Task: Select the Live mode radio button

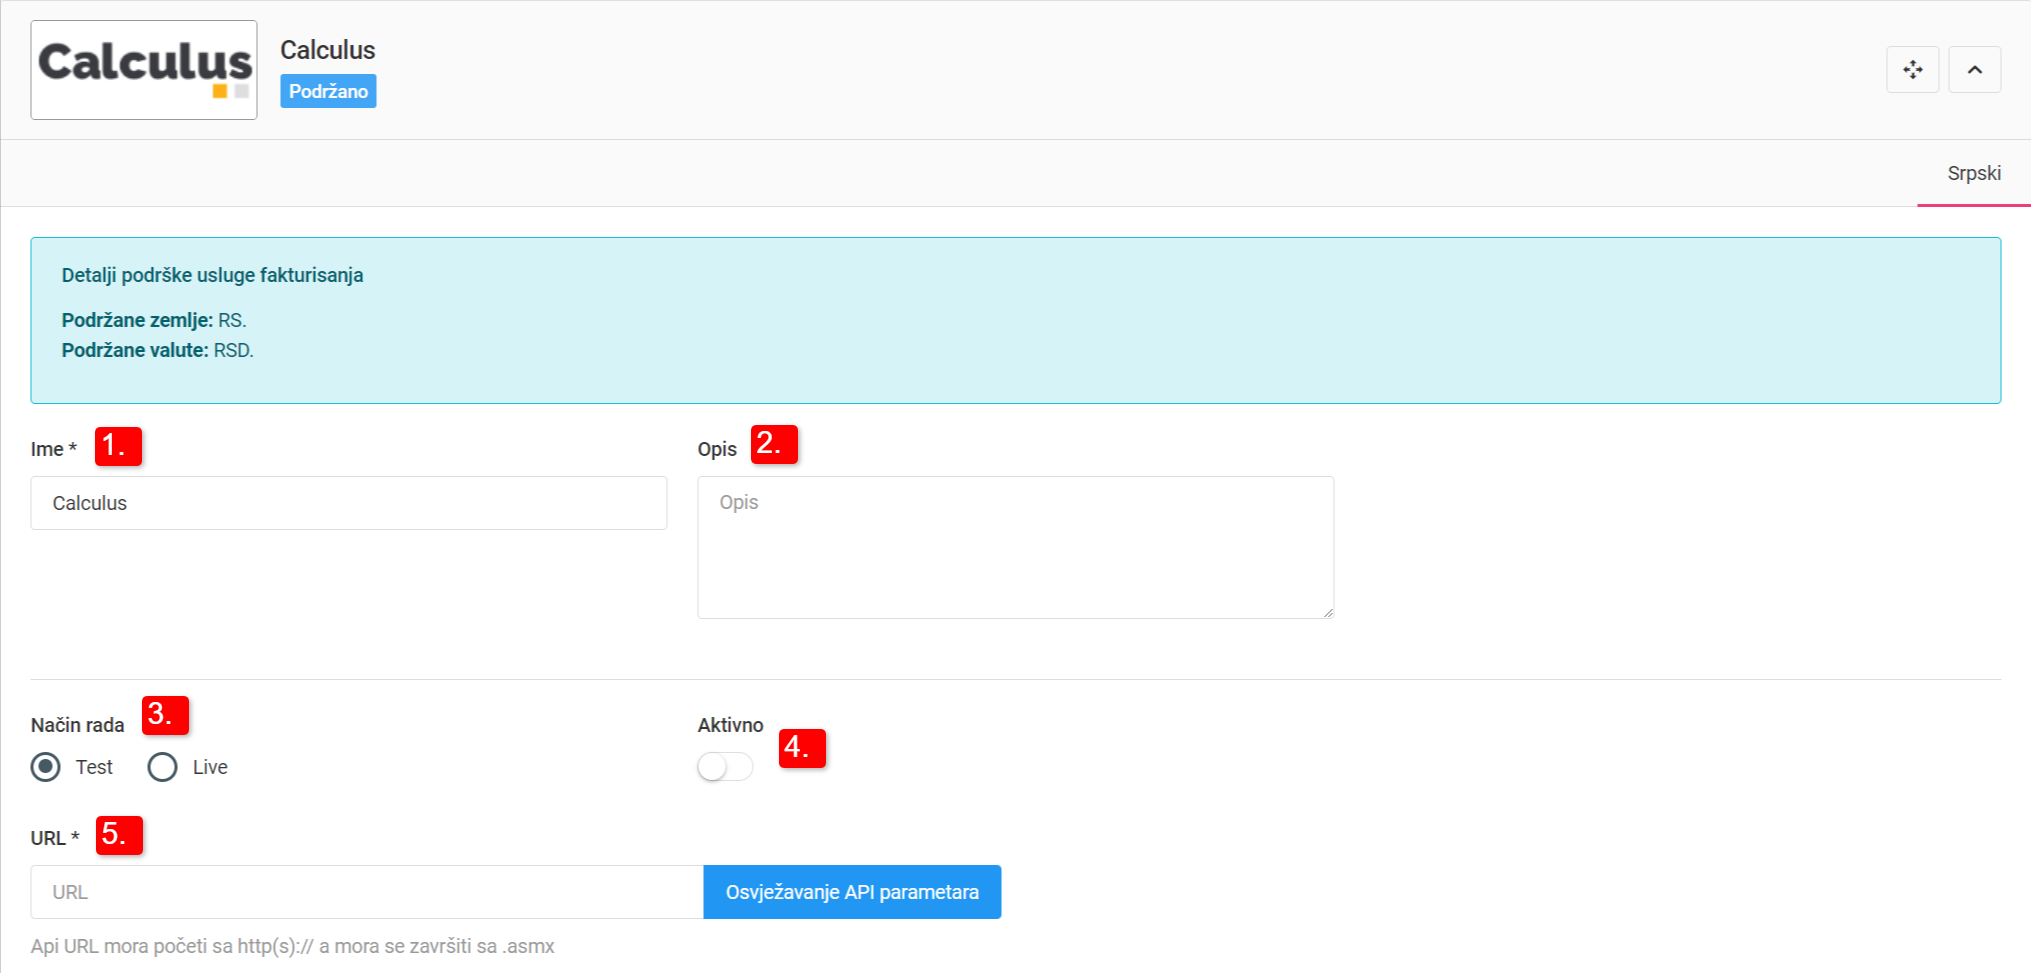Action: 163,767
